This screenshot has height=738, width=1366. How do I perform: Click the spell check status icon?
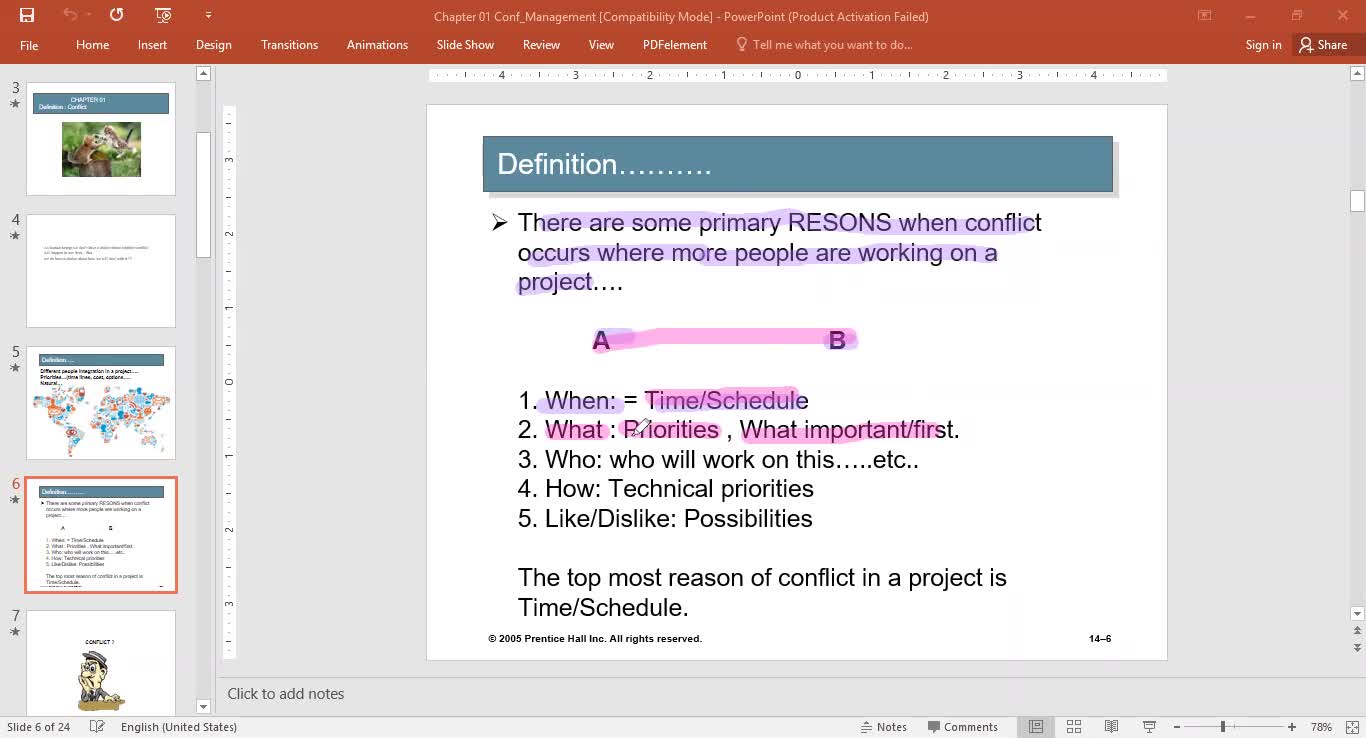pyautogui.click(x=97, y=727)
